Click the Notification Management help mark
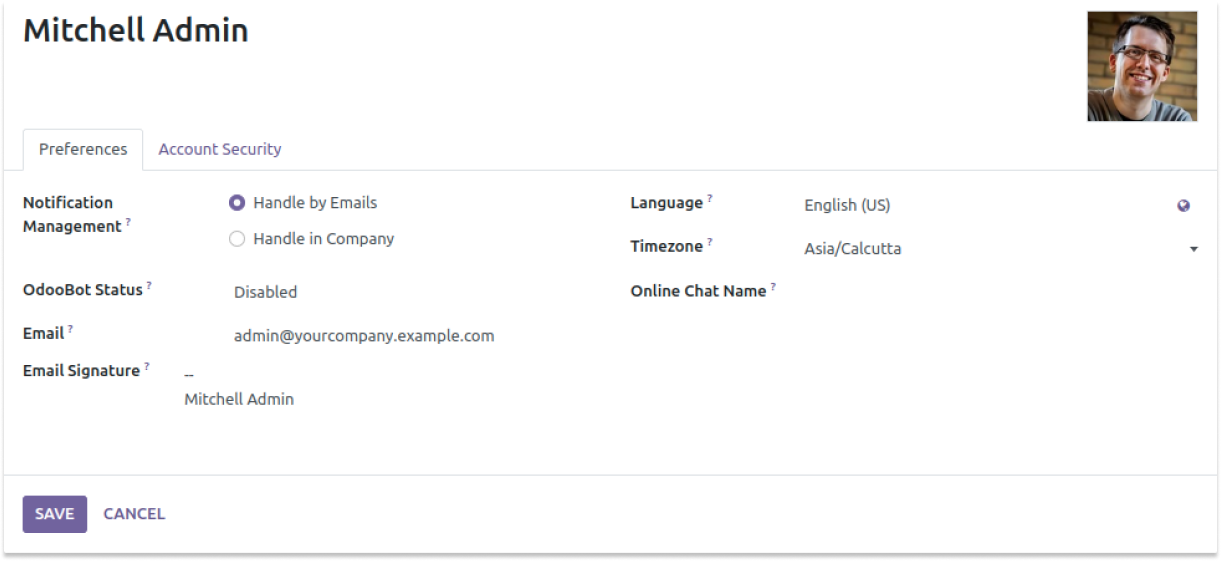This screenshot has height=561, width=1222. coord(128,222)
